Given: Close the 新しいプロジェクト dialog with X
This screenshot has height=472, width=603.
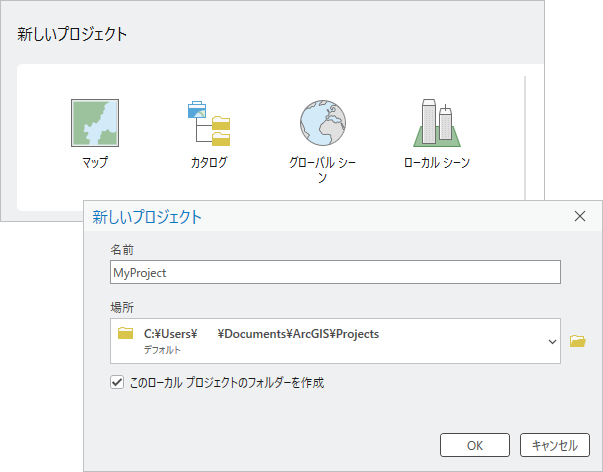Looking at the screenshot, I should (x=579, y=216).
